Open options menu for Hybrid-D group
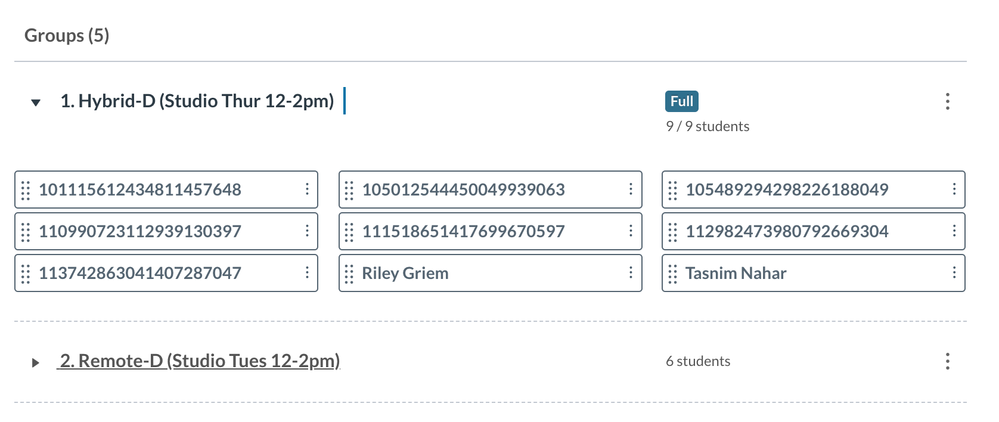 coord(947,102)
